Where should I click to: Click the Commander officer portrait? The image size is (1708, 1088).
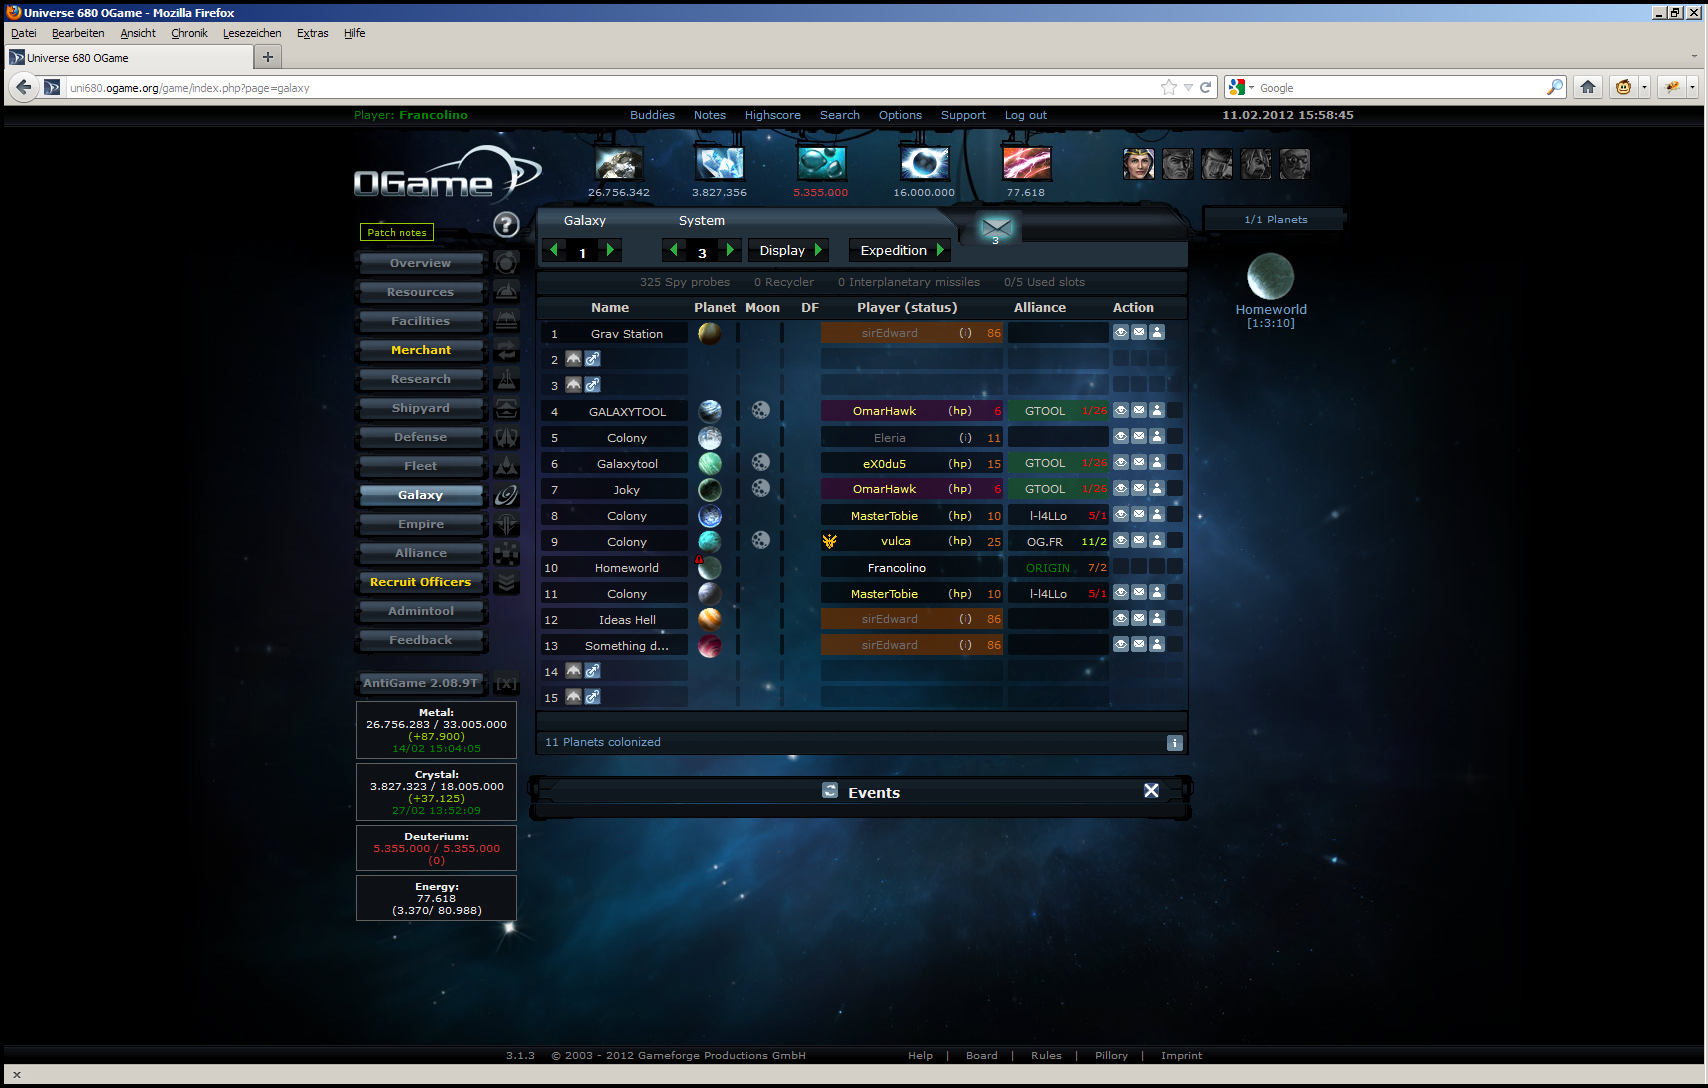pyautogui.click(x=1138, y=163)
